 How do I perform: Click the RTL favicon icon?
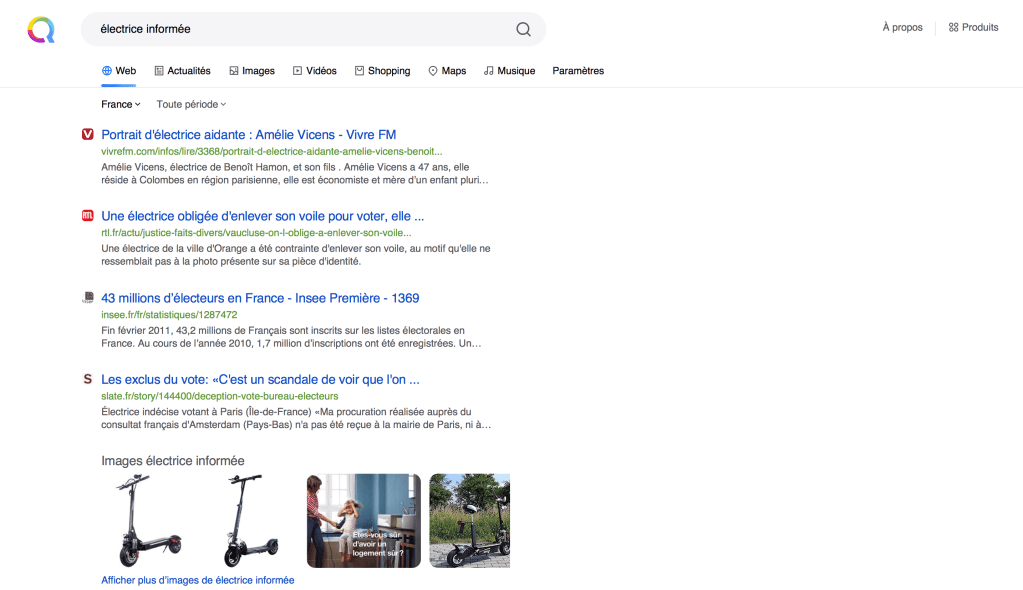click(x=87, y=216)
